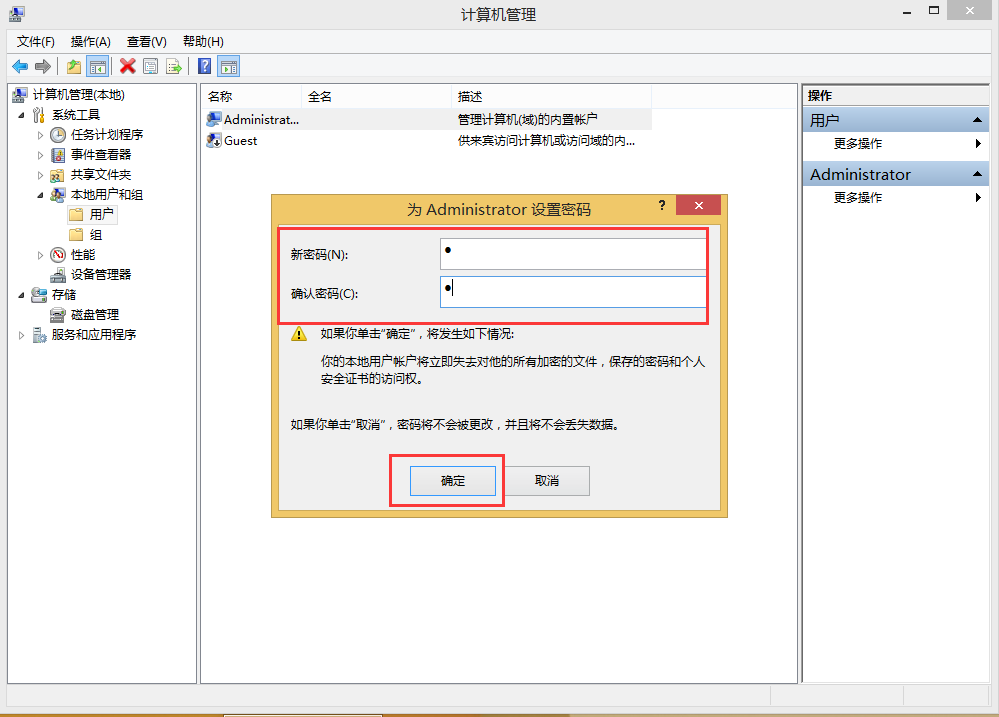Click the 确定 button

click(452, 481)
